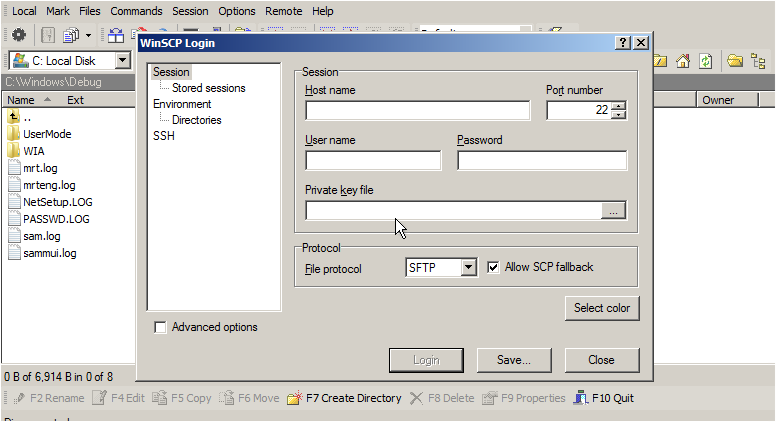Click the C:\Windows\Debug path bar
The height and width of the screenshot is (422, 776).
[69, 82]
